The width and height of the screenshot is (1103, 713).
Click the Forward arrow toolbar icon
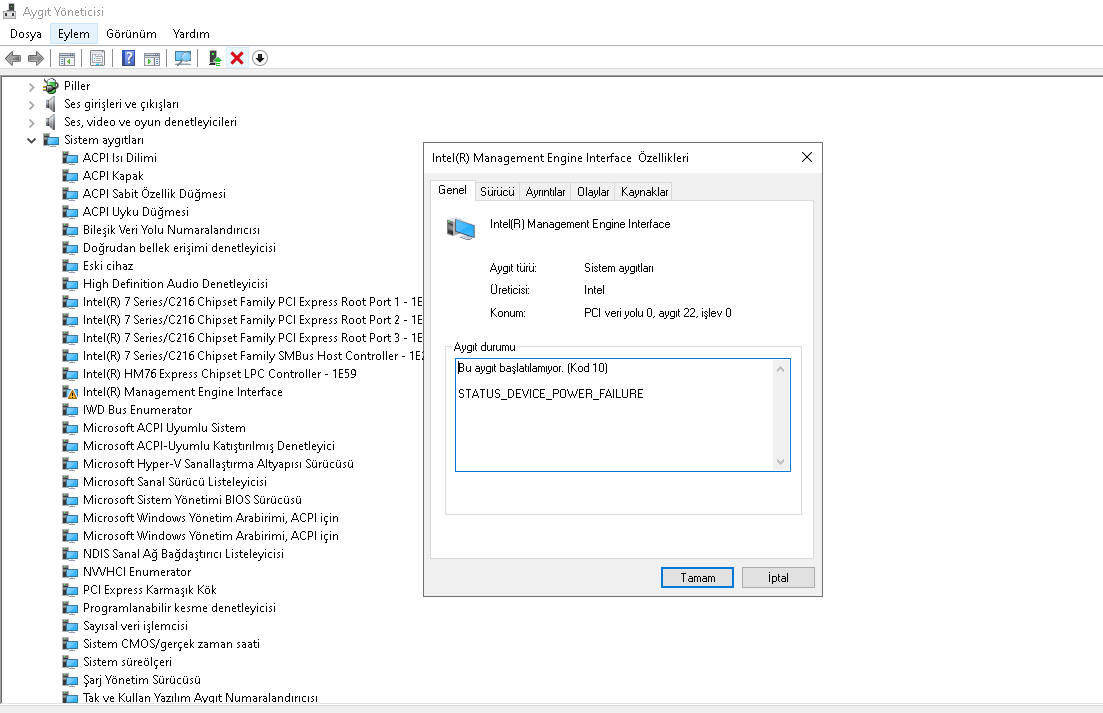(35, 58)
